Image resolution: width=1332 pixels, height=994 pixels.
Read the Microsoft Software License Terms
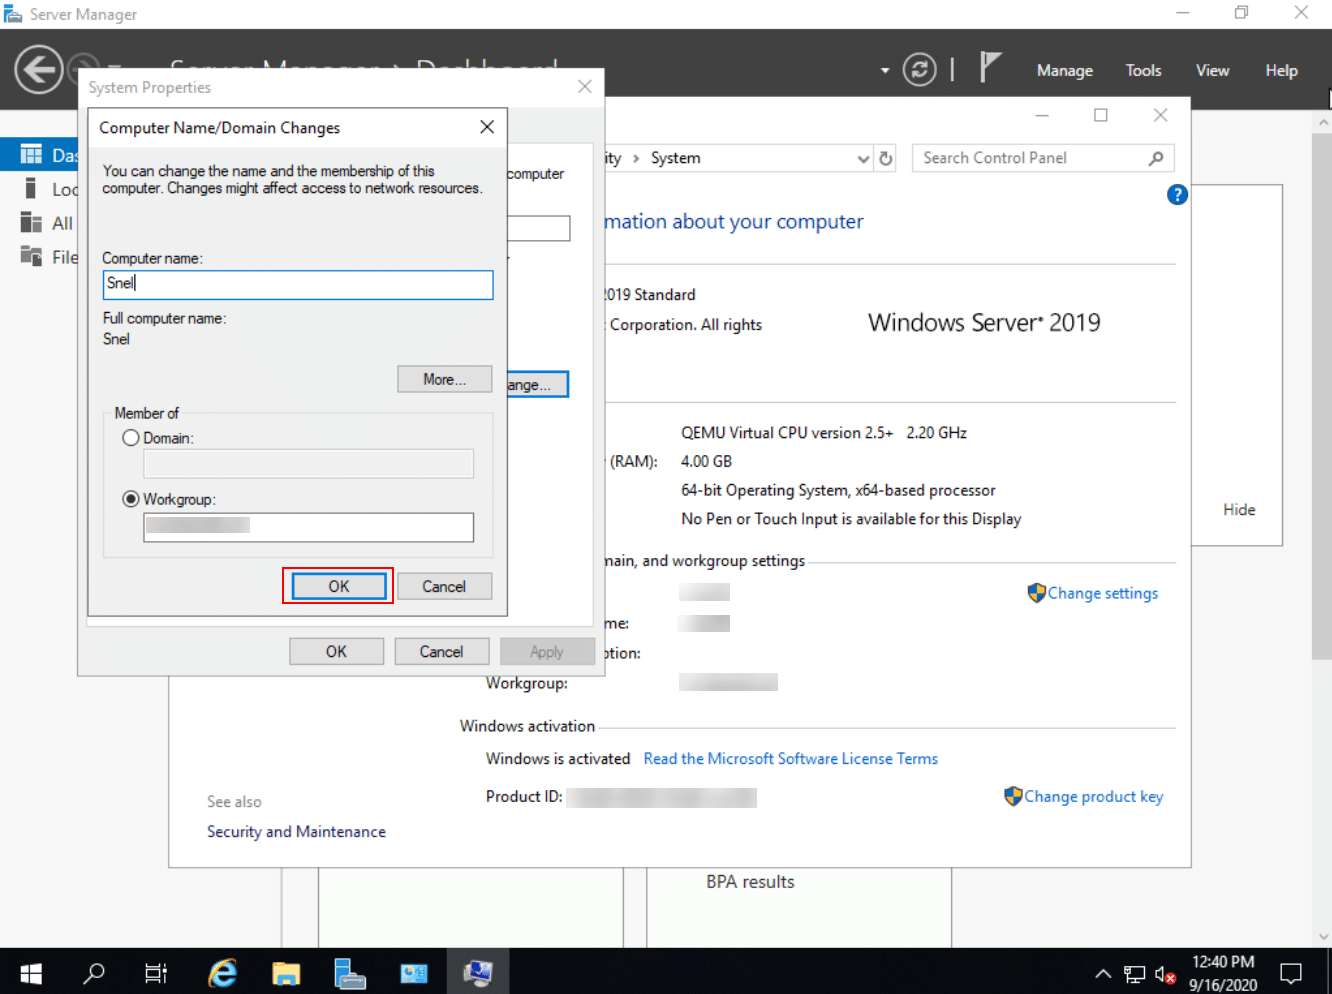[x=790, y=759]
